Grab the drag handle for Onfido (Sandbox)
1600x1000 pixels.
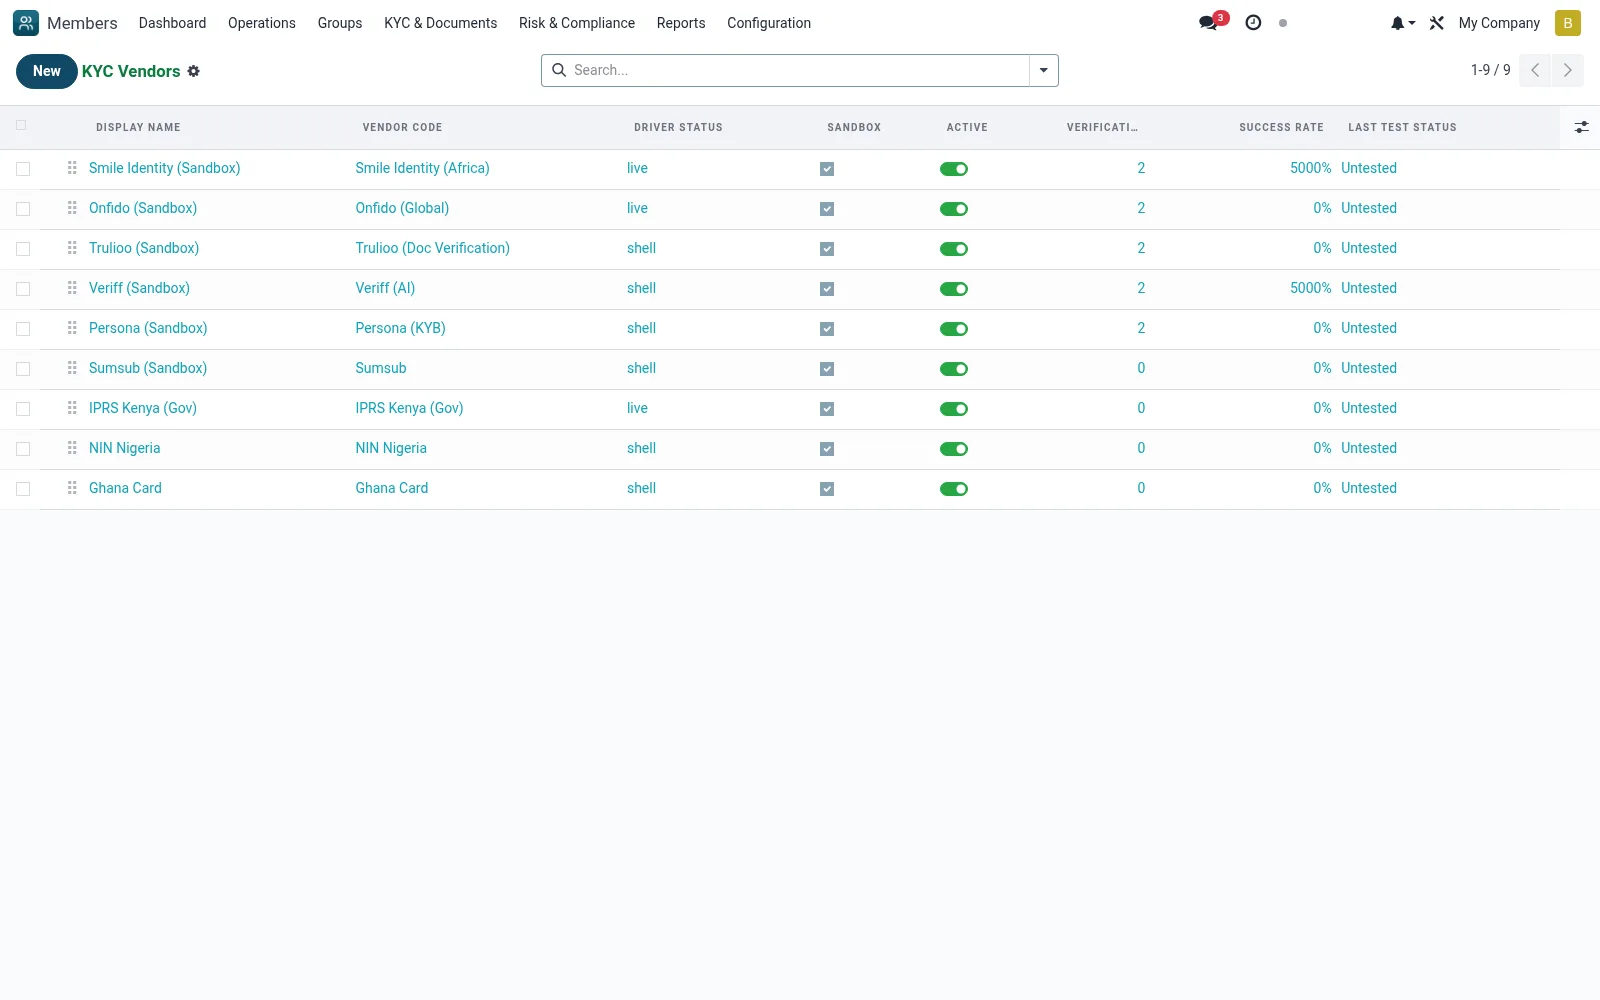(x=72, y=208)
